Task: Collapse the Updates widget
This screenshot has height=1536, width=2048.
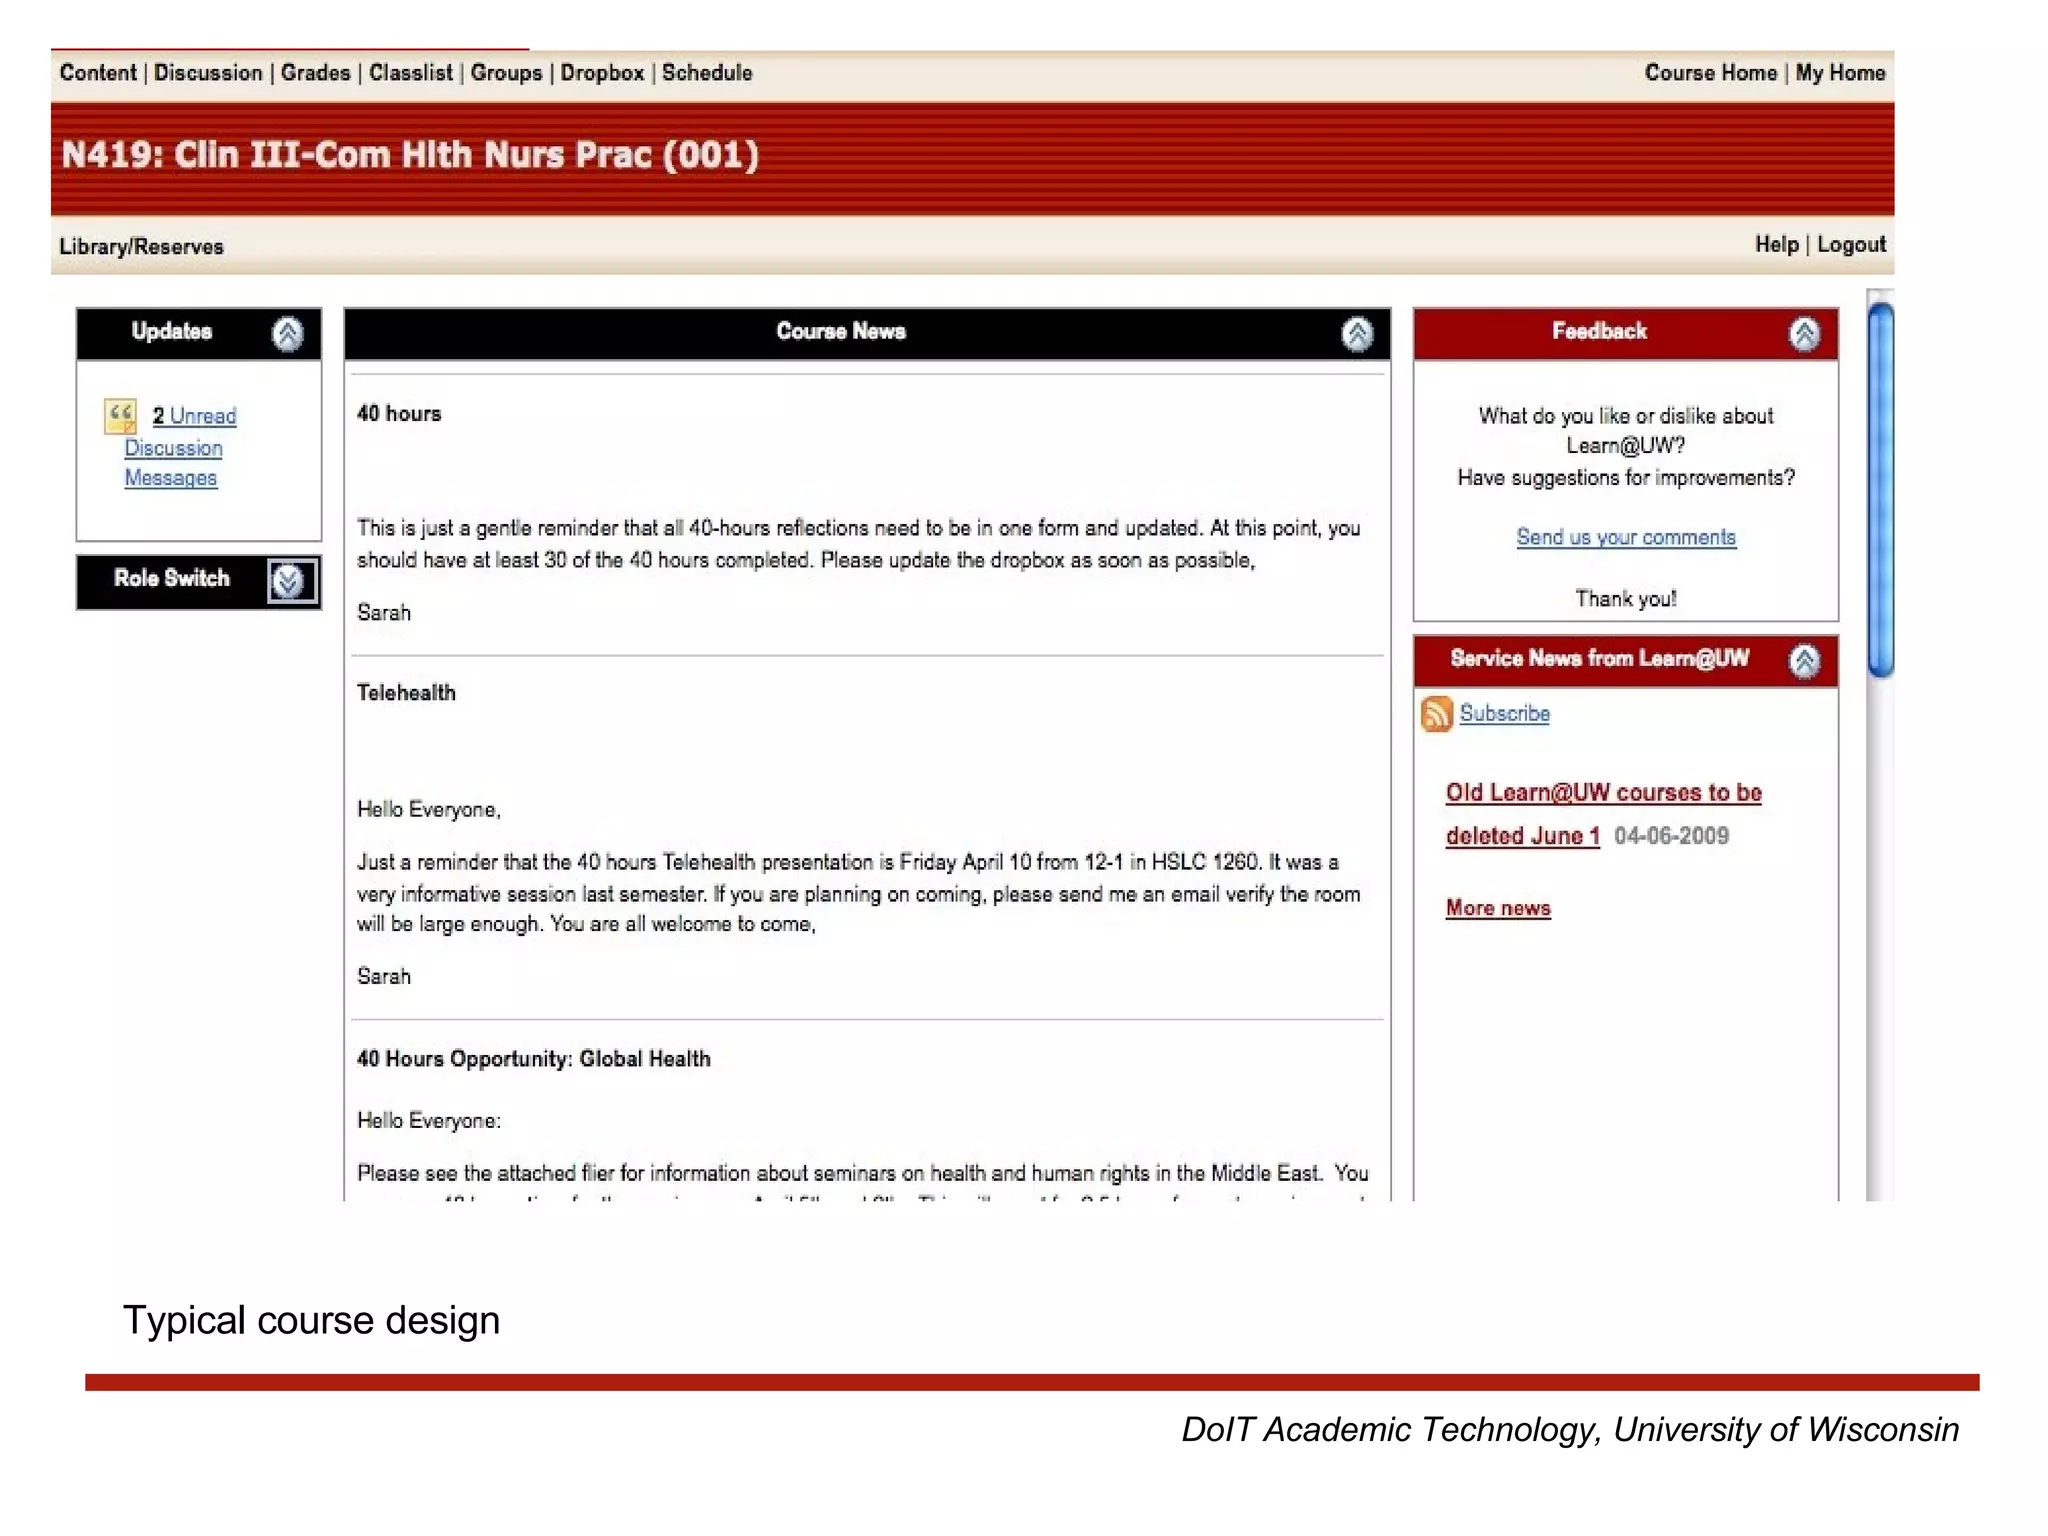Action: [287, 333]
